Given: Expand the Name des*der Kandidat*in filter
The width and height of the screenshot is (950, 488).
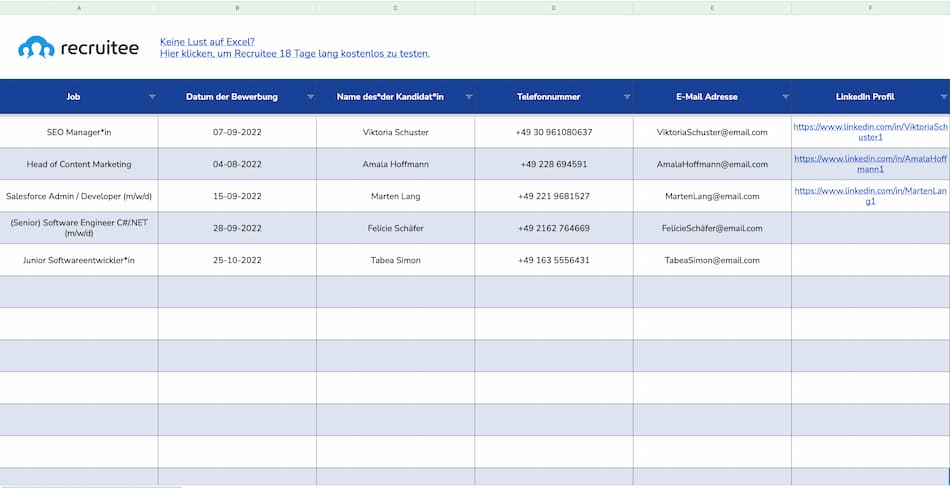Looking at the screenshot, I should [x=468, y=97].
